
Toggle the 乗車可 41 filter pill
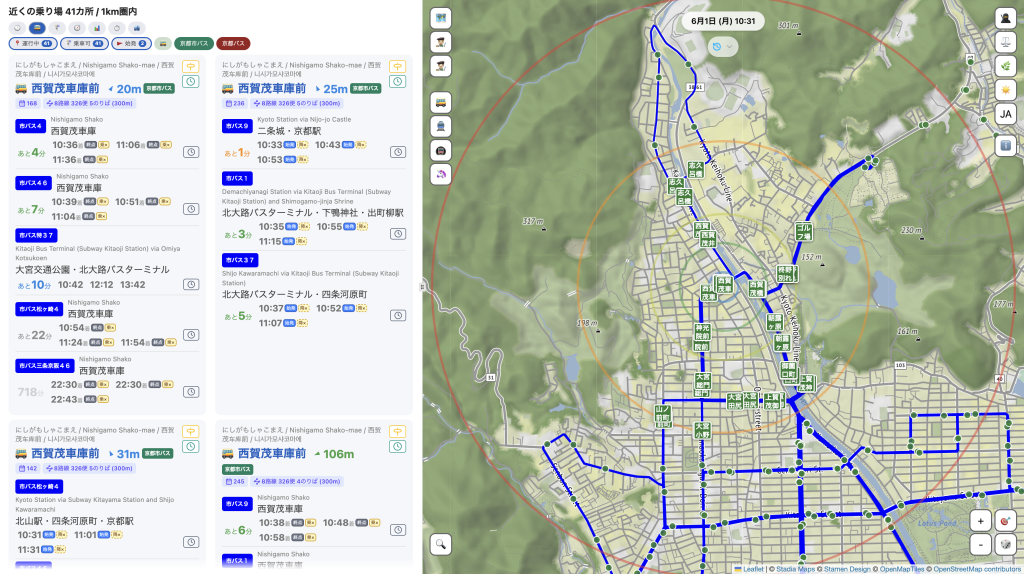pyautogui.click(x=84, y=44)
